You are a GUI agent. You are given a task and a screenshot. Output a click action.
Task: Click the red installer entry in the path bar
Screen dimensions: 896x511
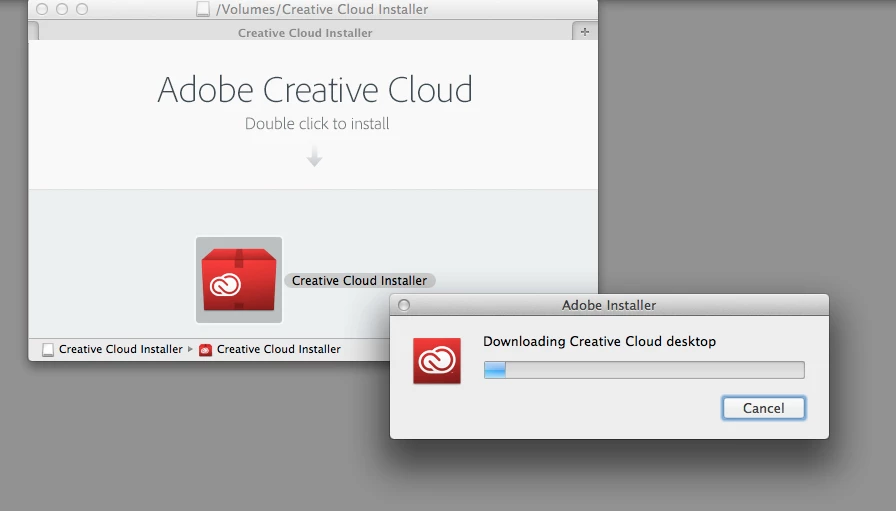point(270,349)
